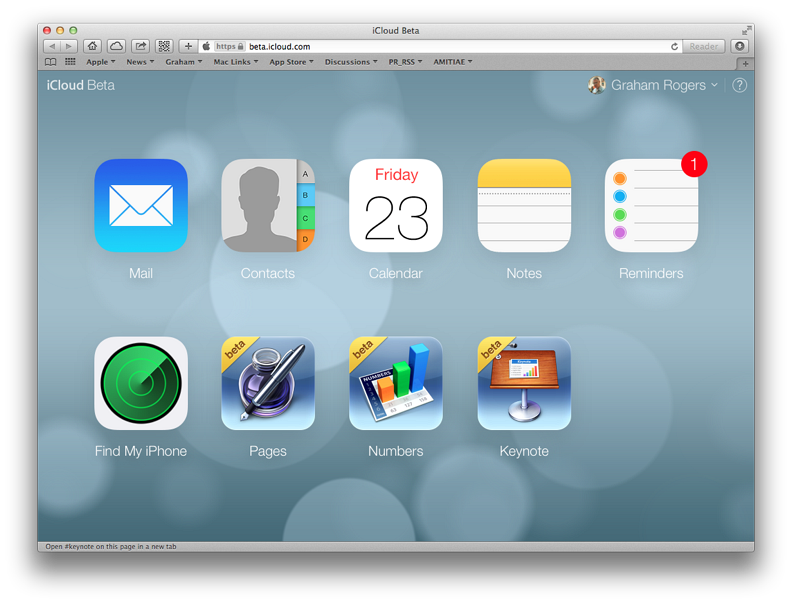The height and width of the screenshot is (604, 792).
Task: Open iCloud Tabs cloud icon
Action: pyautogui.click(x=116, y=46)
